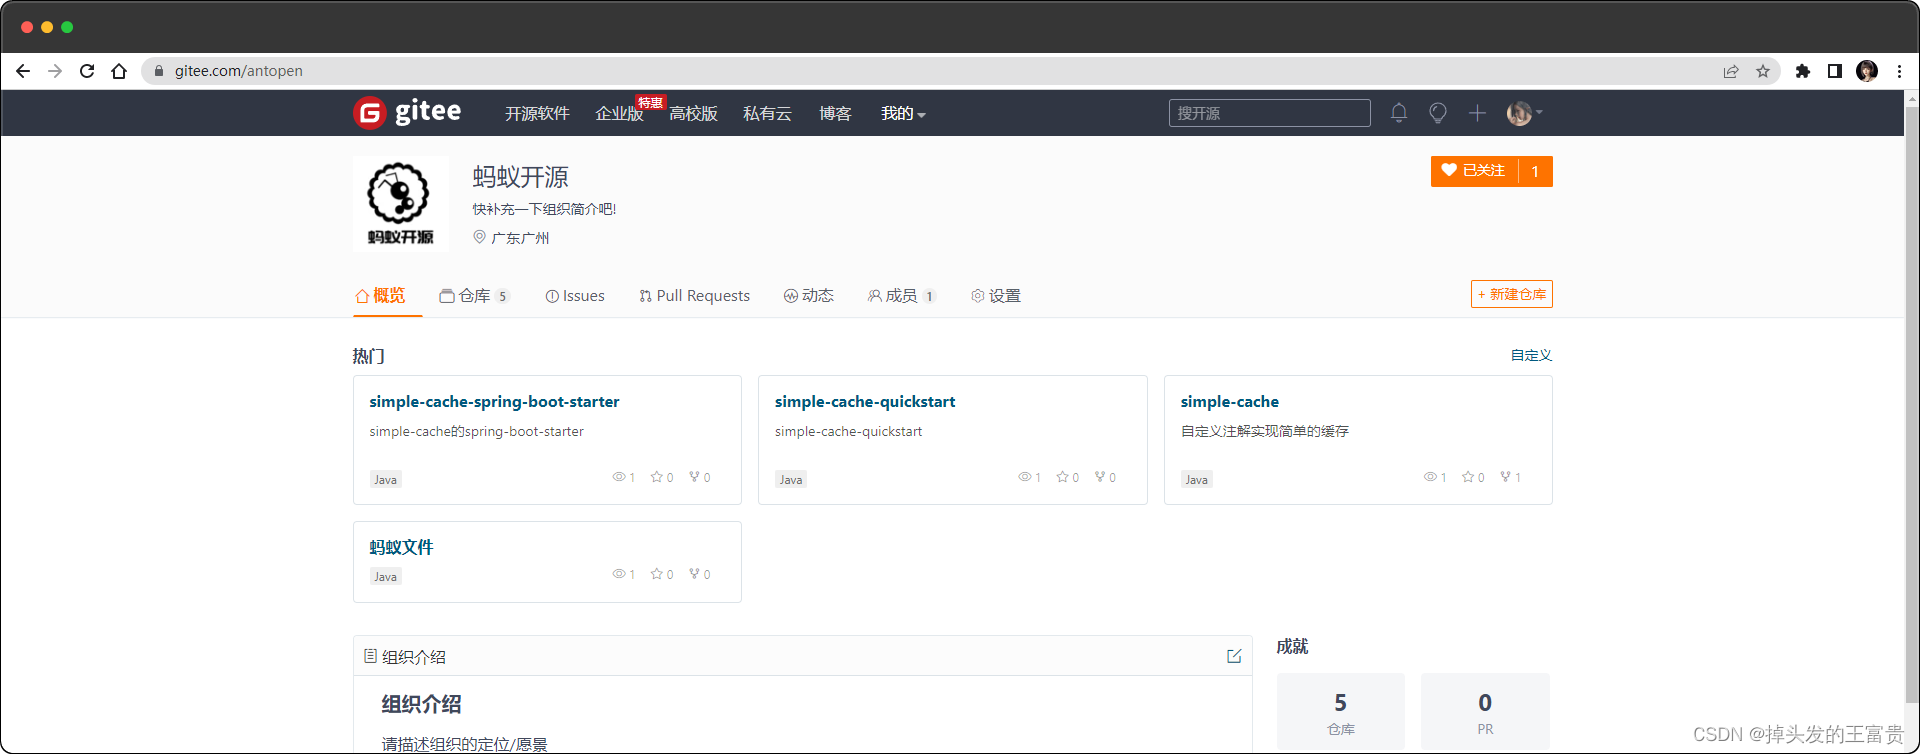Click the Gitee logo
This screenshot has height=754, width=1920.
(x=407, y=112)
